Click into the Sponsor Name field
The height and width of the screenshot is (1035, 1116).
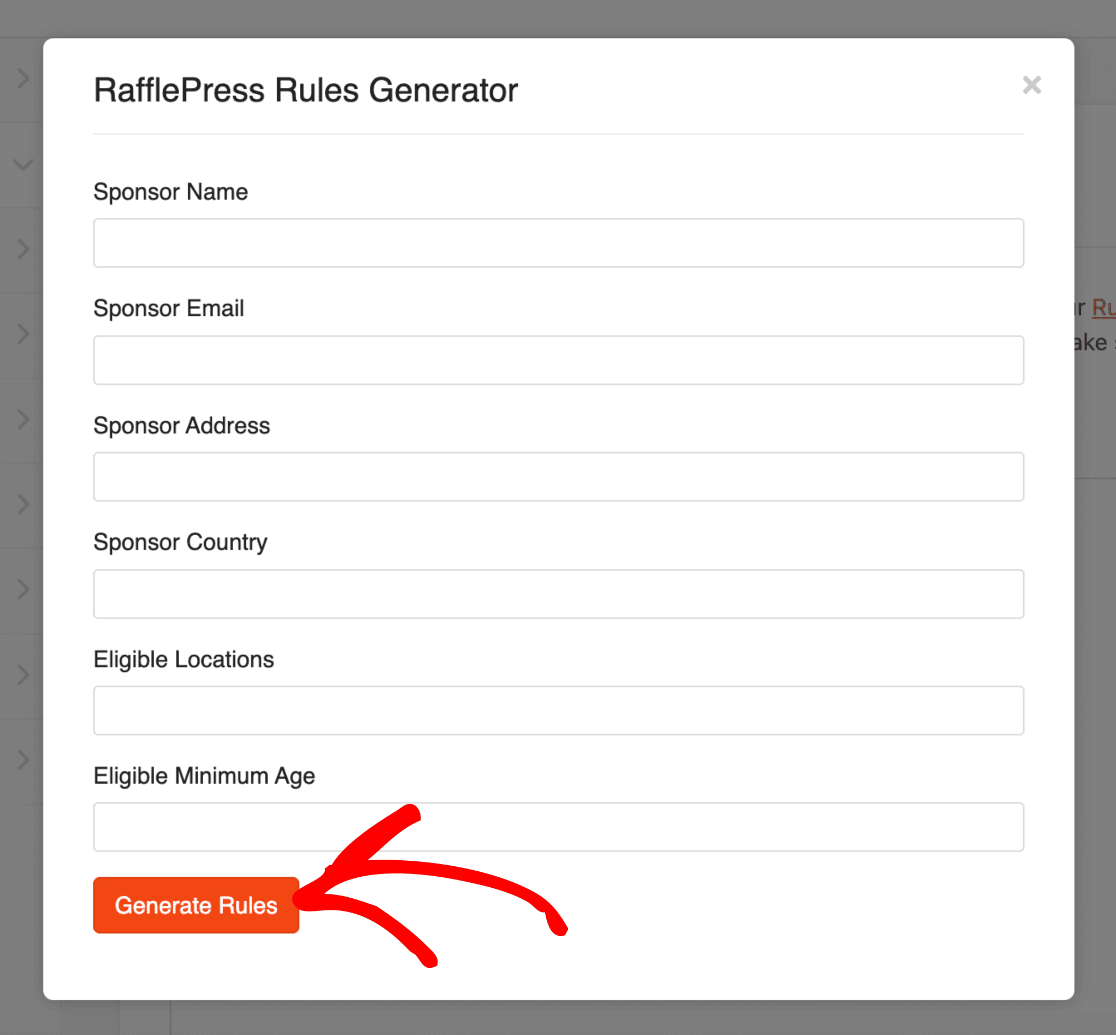tap(558, 242)
